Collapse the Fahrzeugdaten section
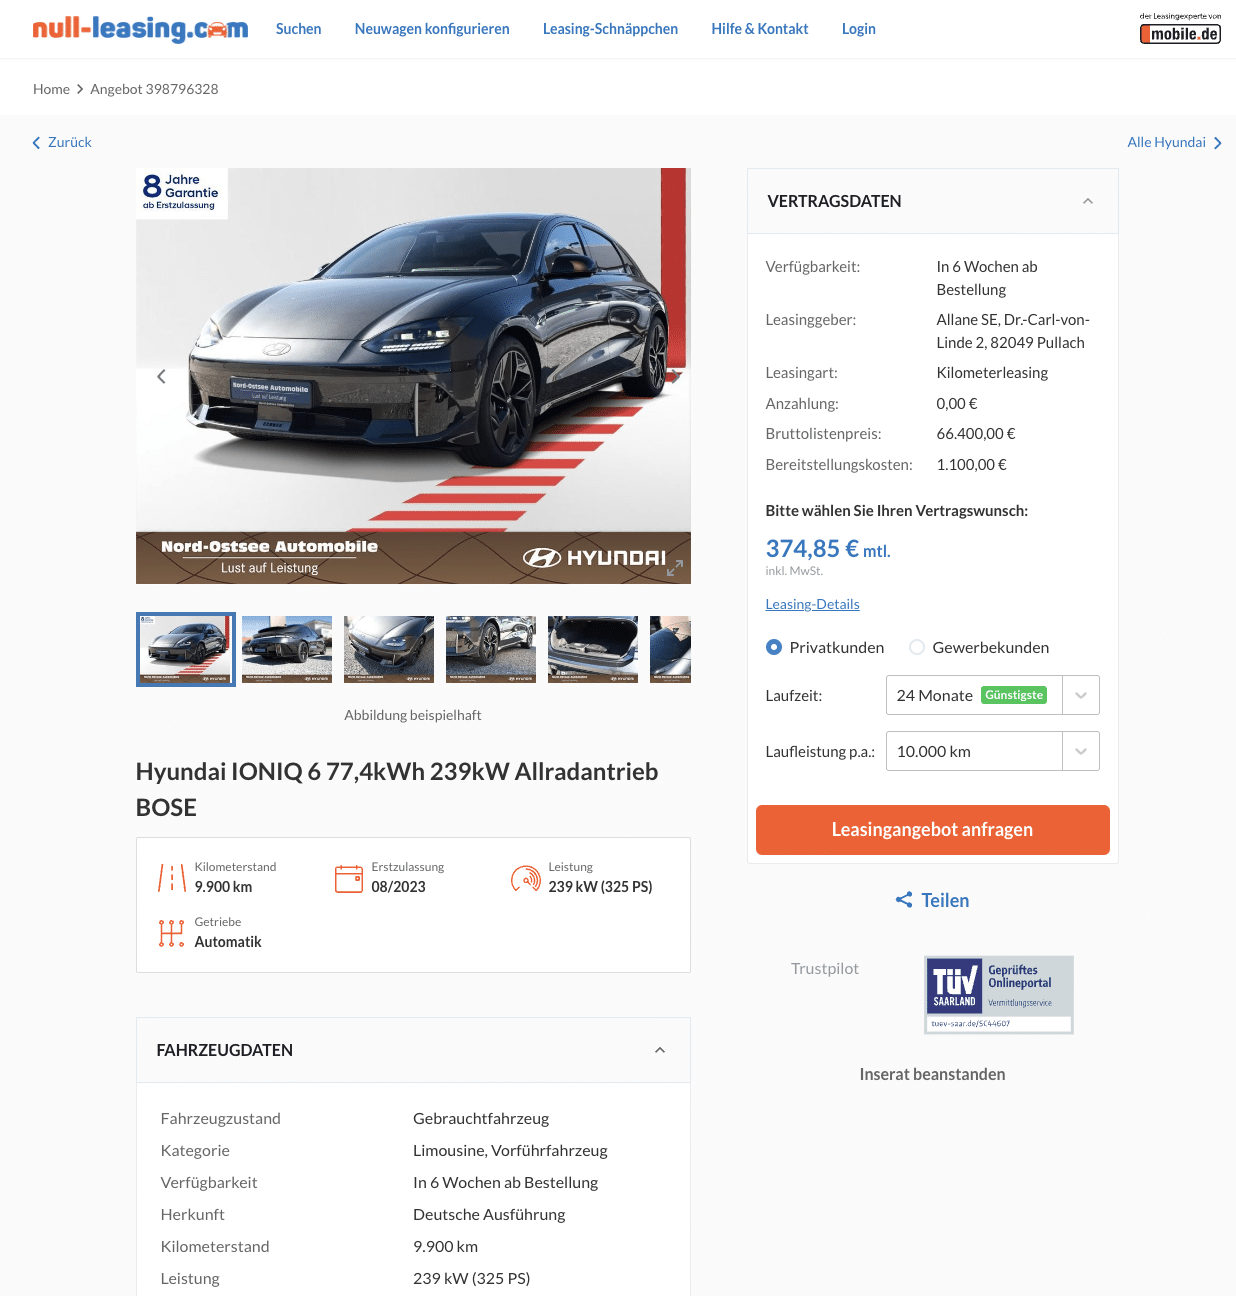Viewport: 1236px width, 1296px height. tap(660, 1050)
